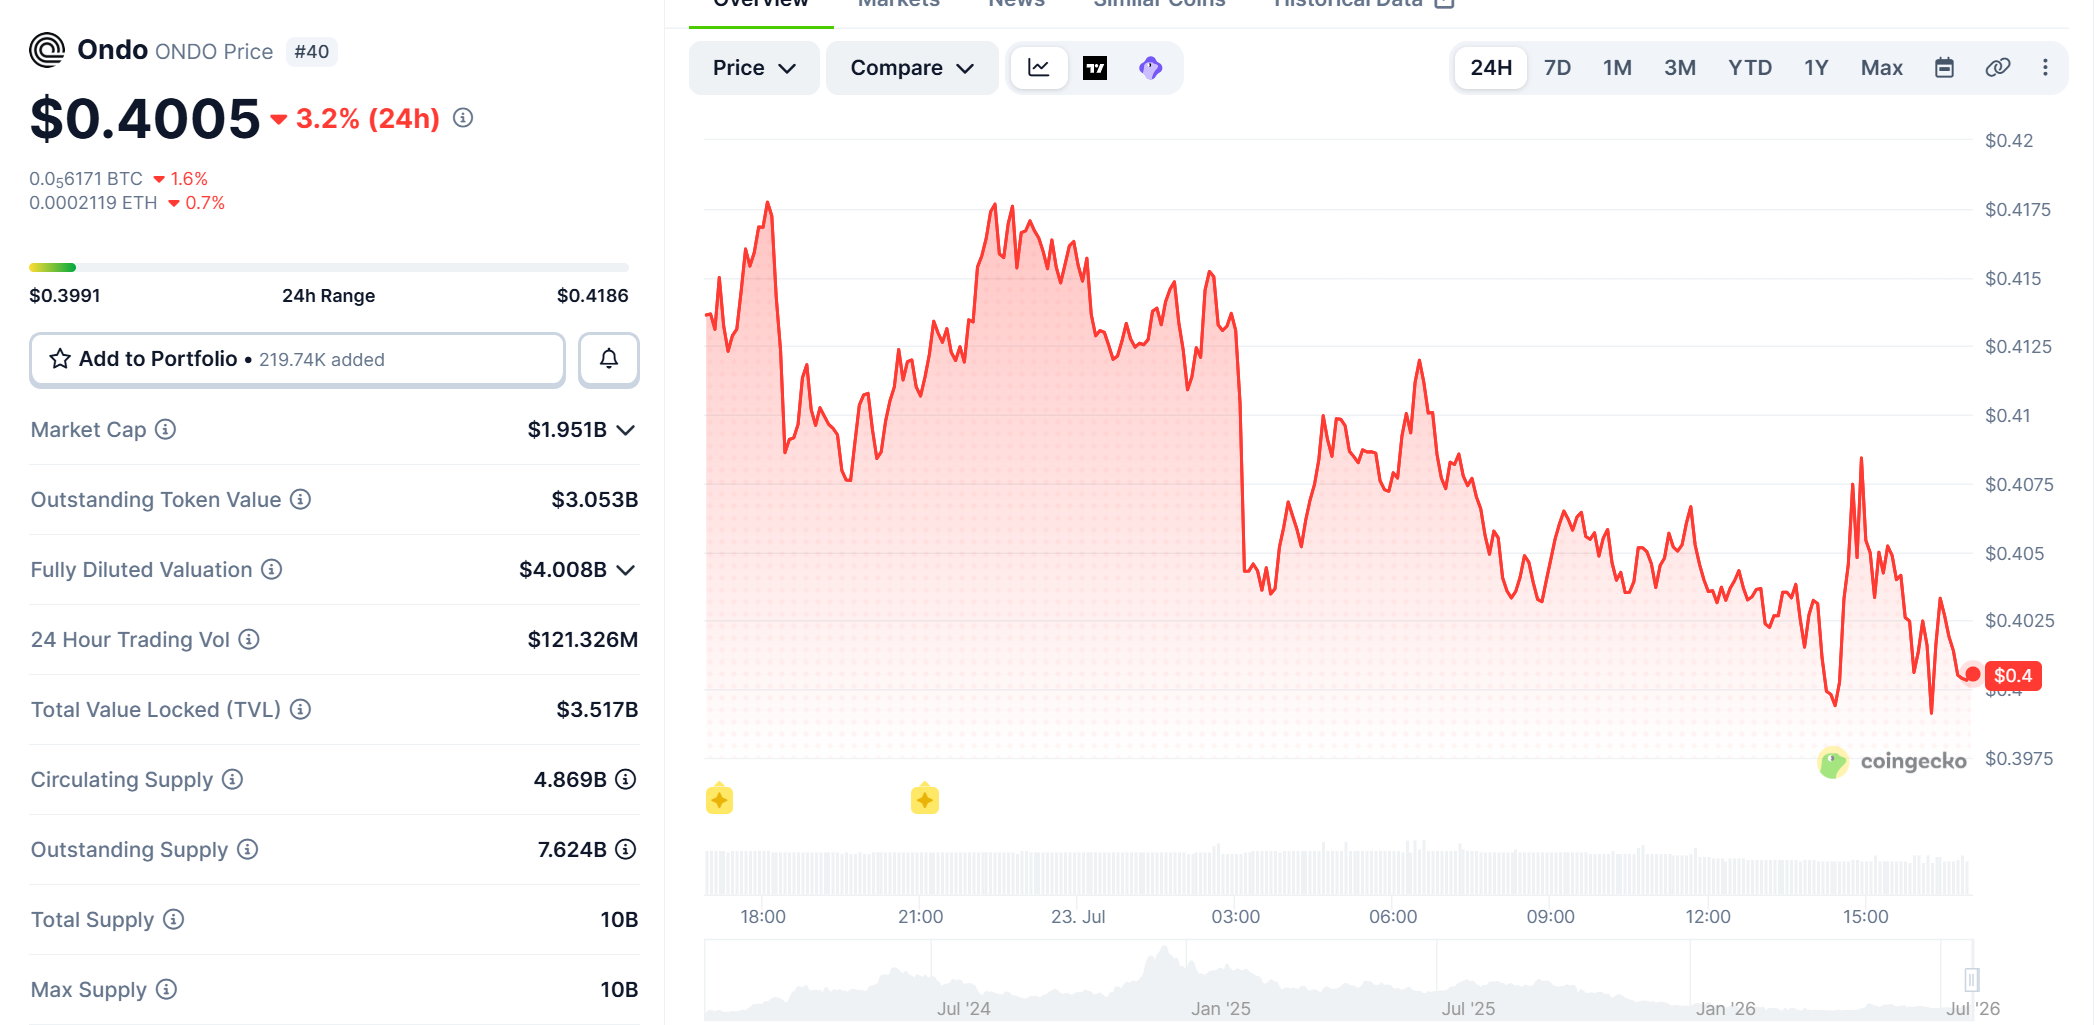The width and height of the screenshot is (2094, 1025).
Task: Click the $121.326M trading volume value
Action: (582, 639)
